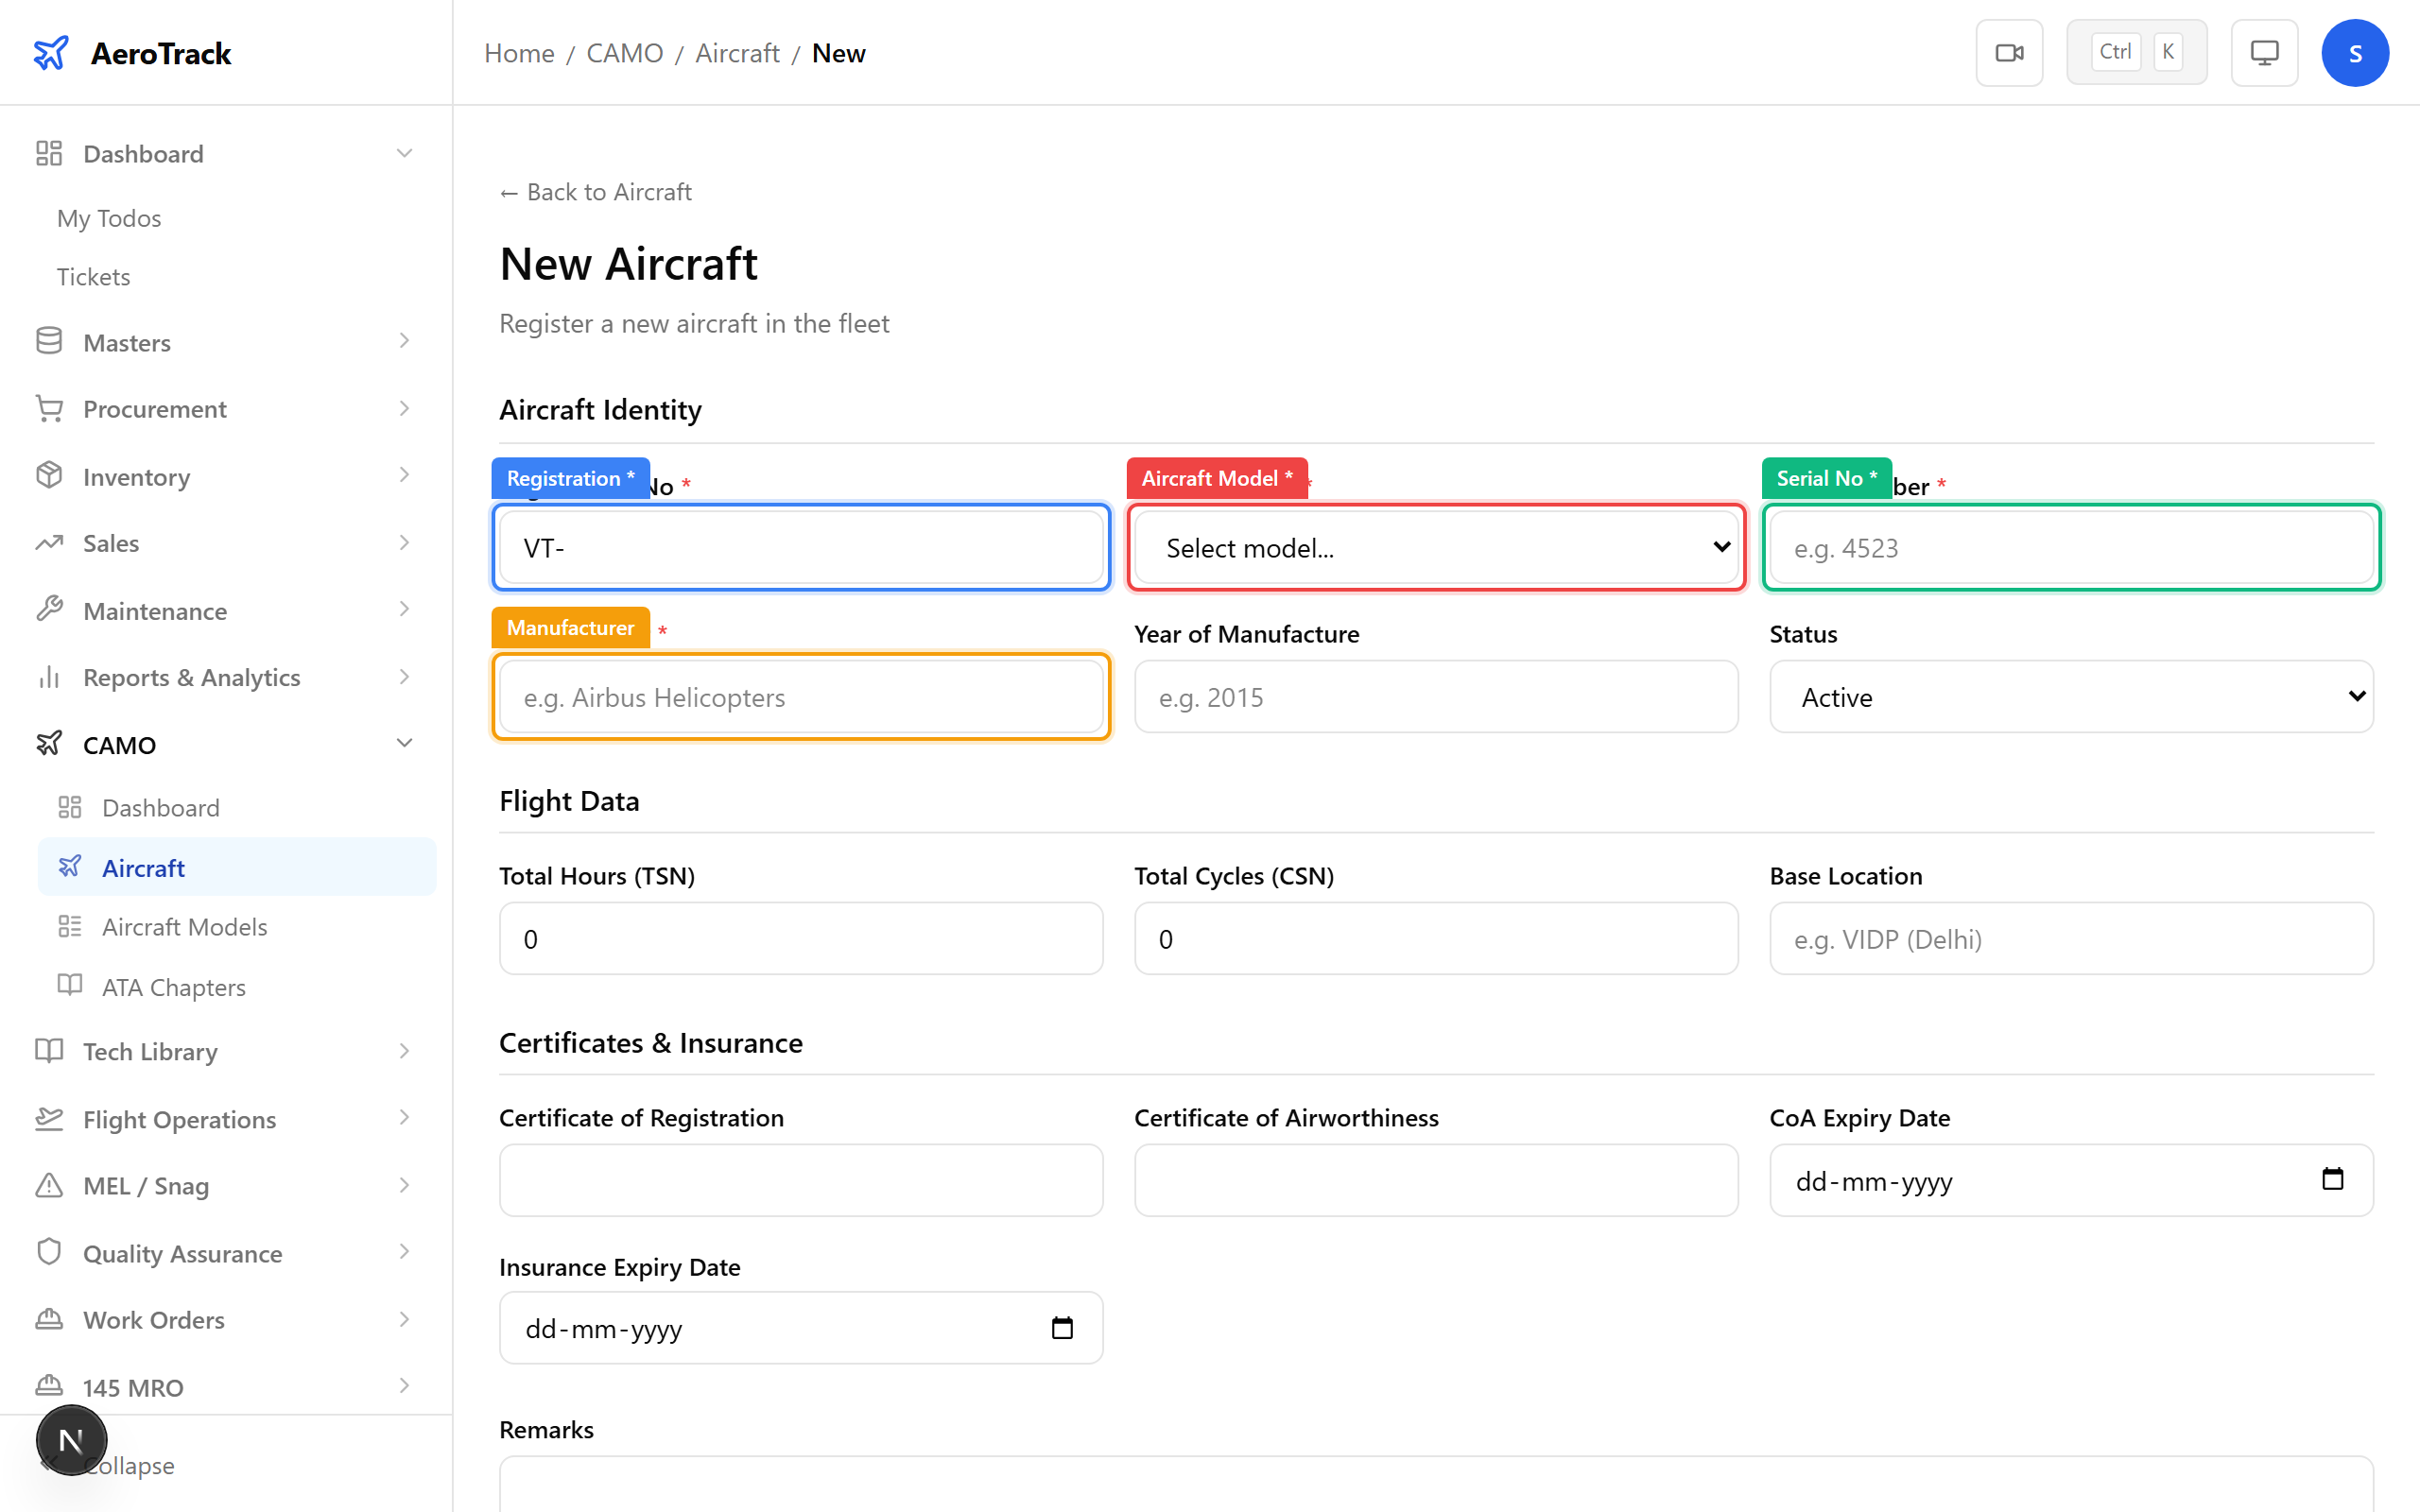The image size is (2420, 1512).
Task: Focus the Total Hours (TSN) field
Action: [800, 938]
